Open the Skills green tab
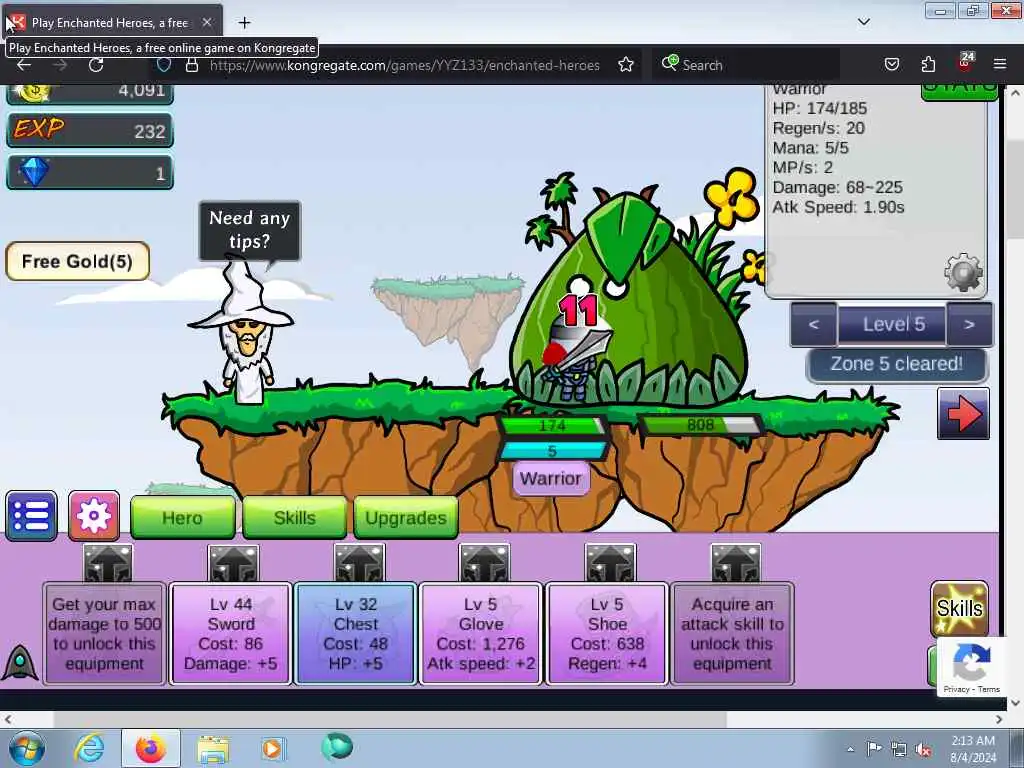The height and width of the screenshot is (768, 1024). 295,518
